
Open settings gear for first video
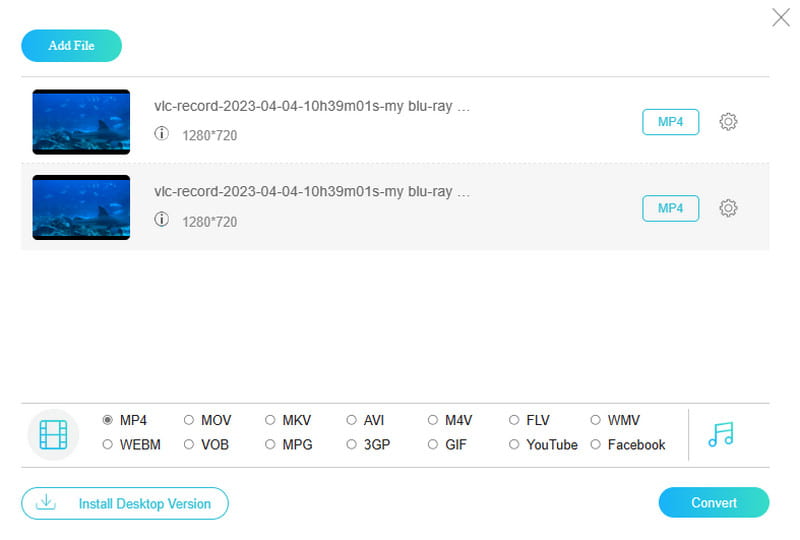(x=728, y=121)
